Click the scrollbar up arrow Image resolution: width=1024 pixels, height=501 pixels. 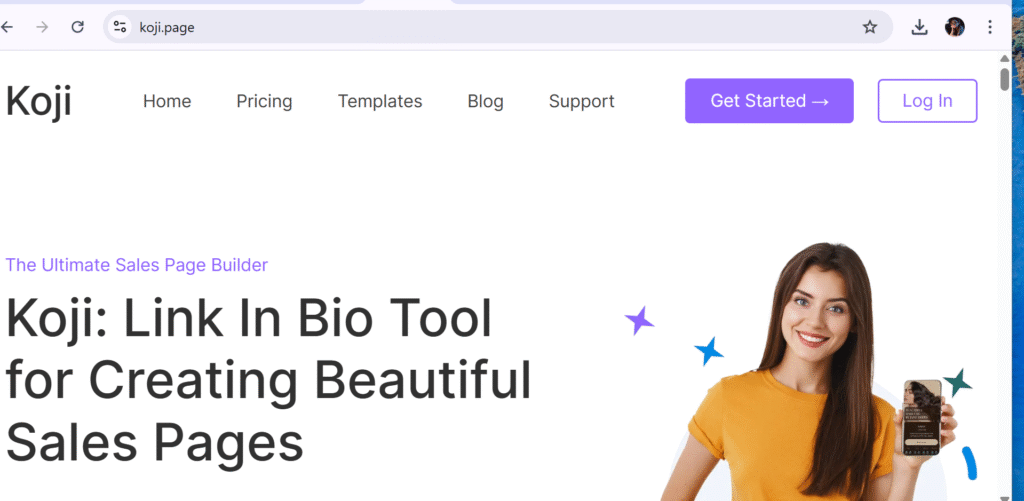pyautogui.click(x=1004, y=59)
